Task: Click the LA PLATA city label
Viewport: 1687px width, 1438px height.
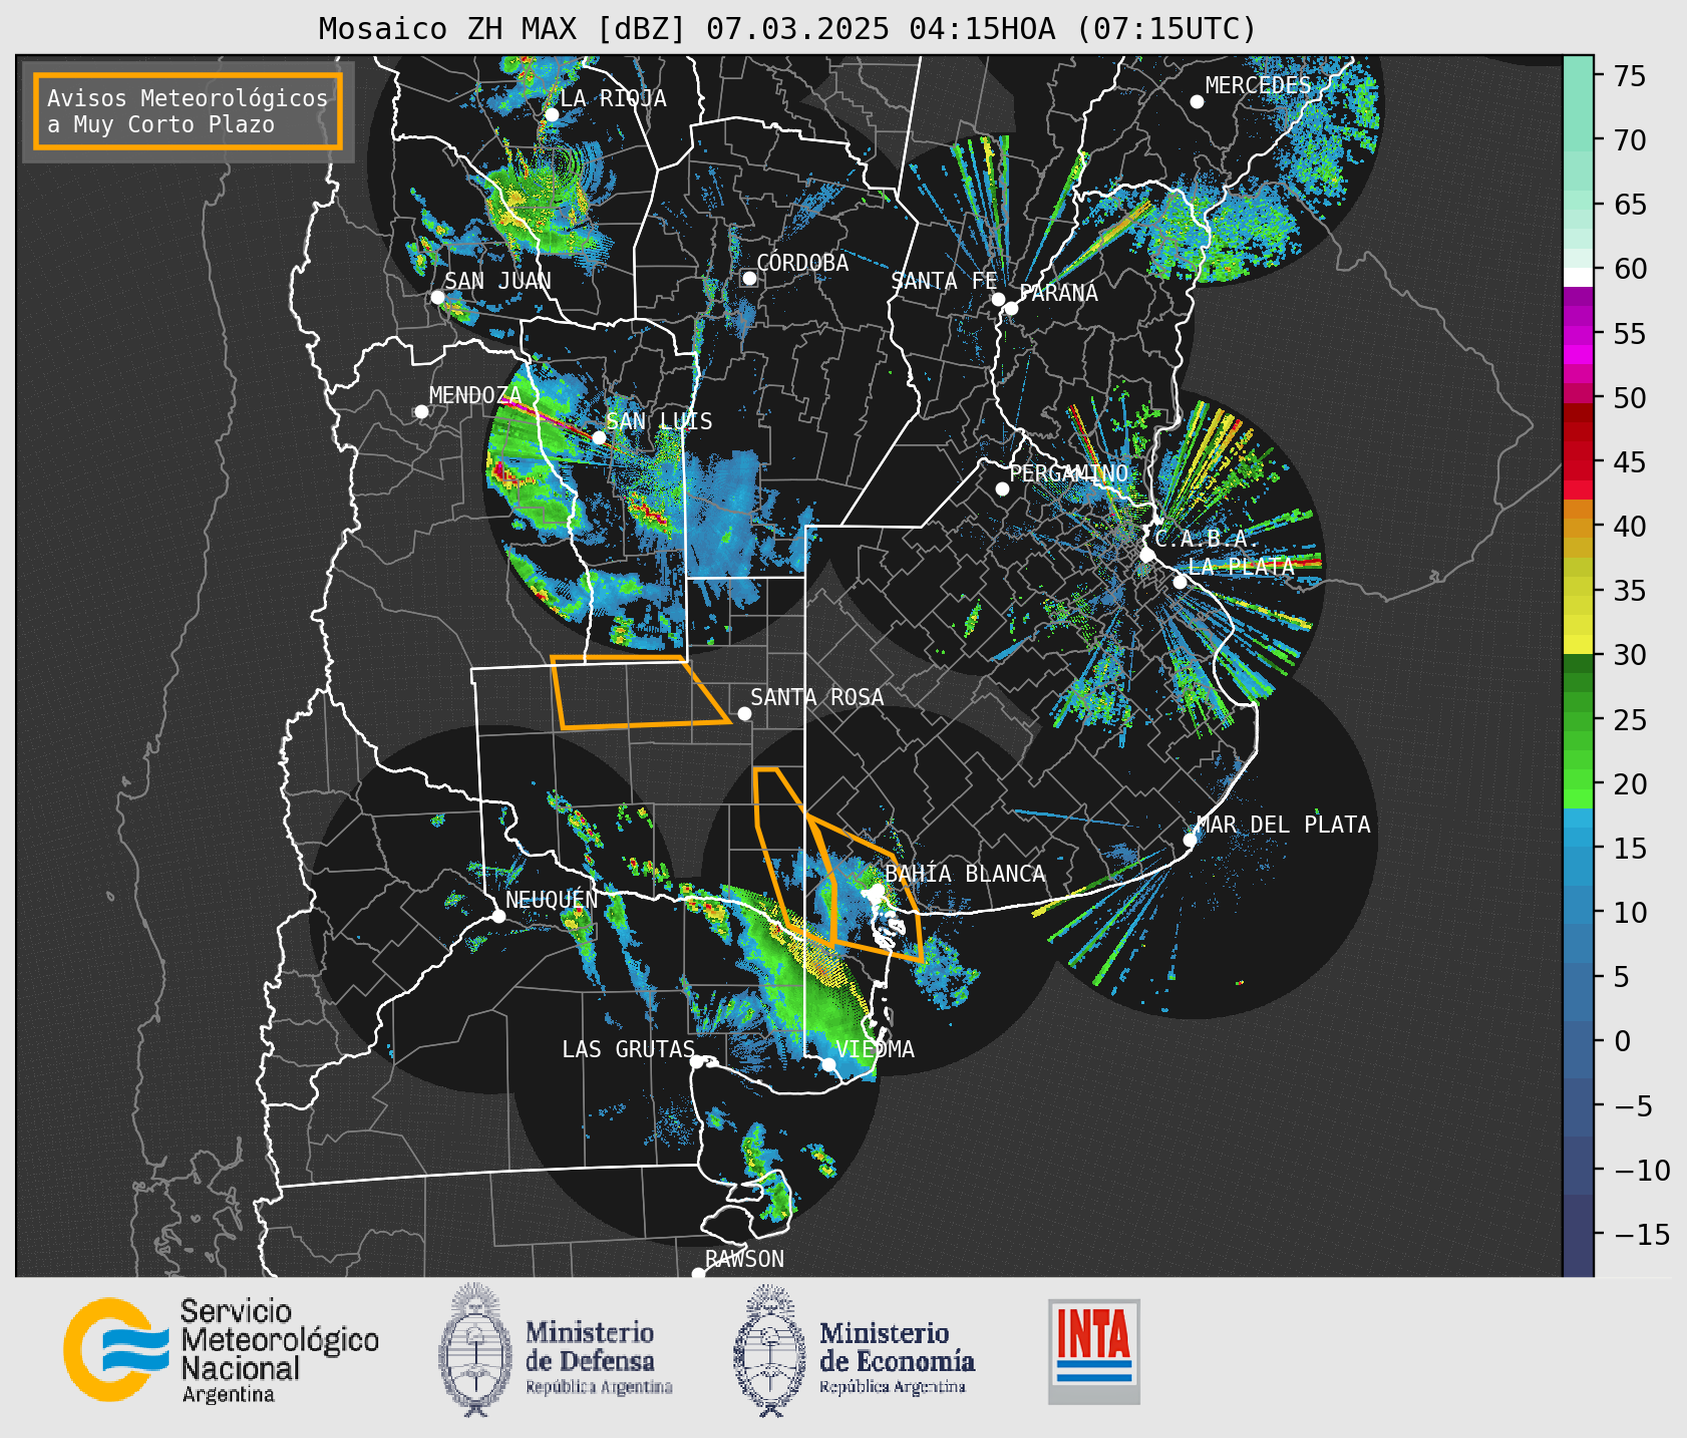Action: tap(1241, 566)
